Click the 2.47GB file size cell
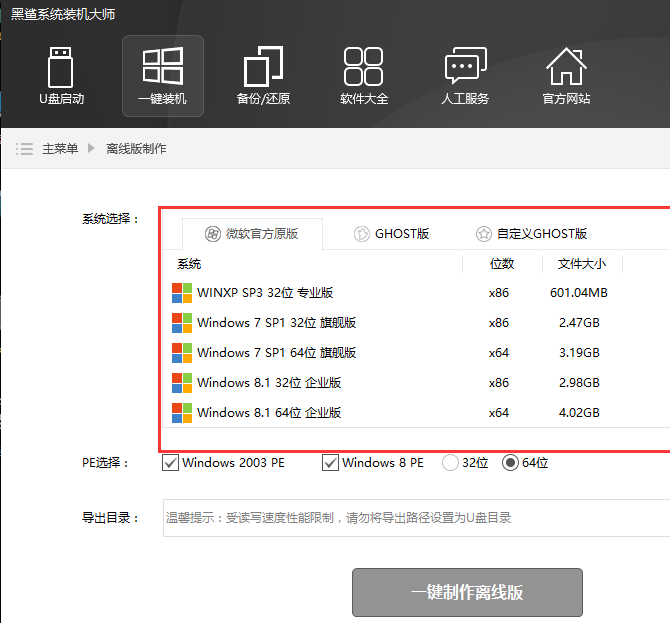The height and width of the screenshot is (623, 670). click(579, 323)
